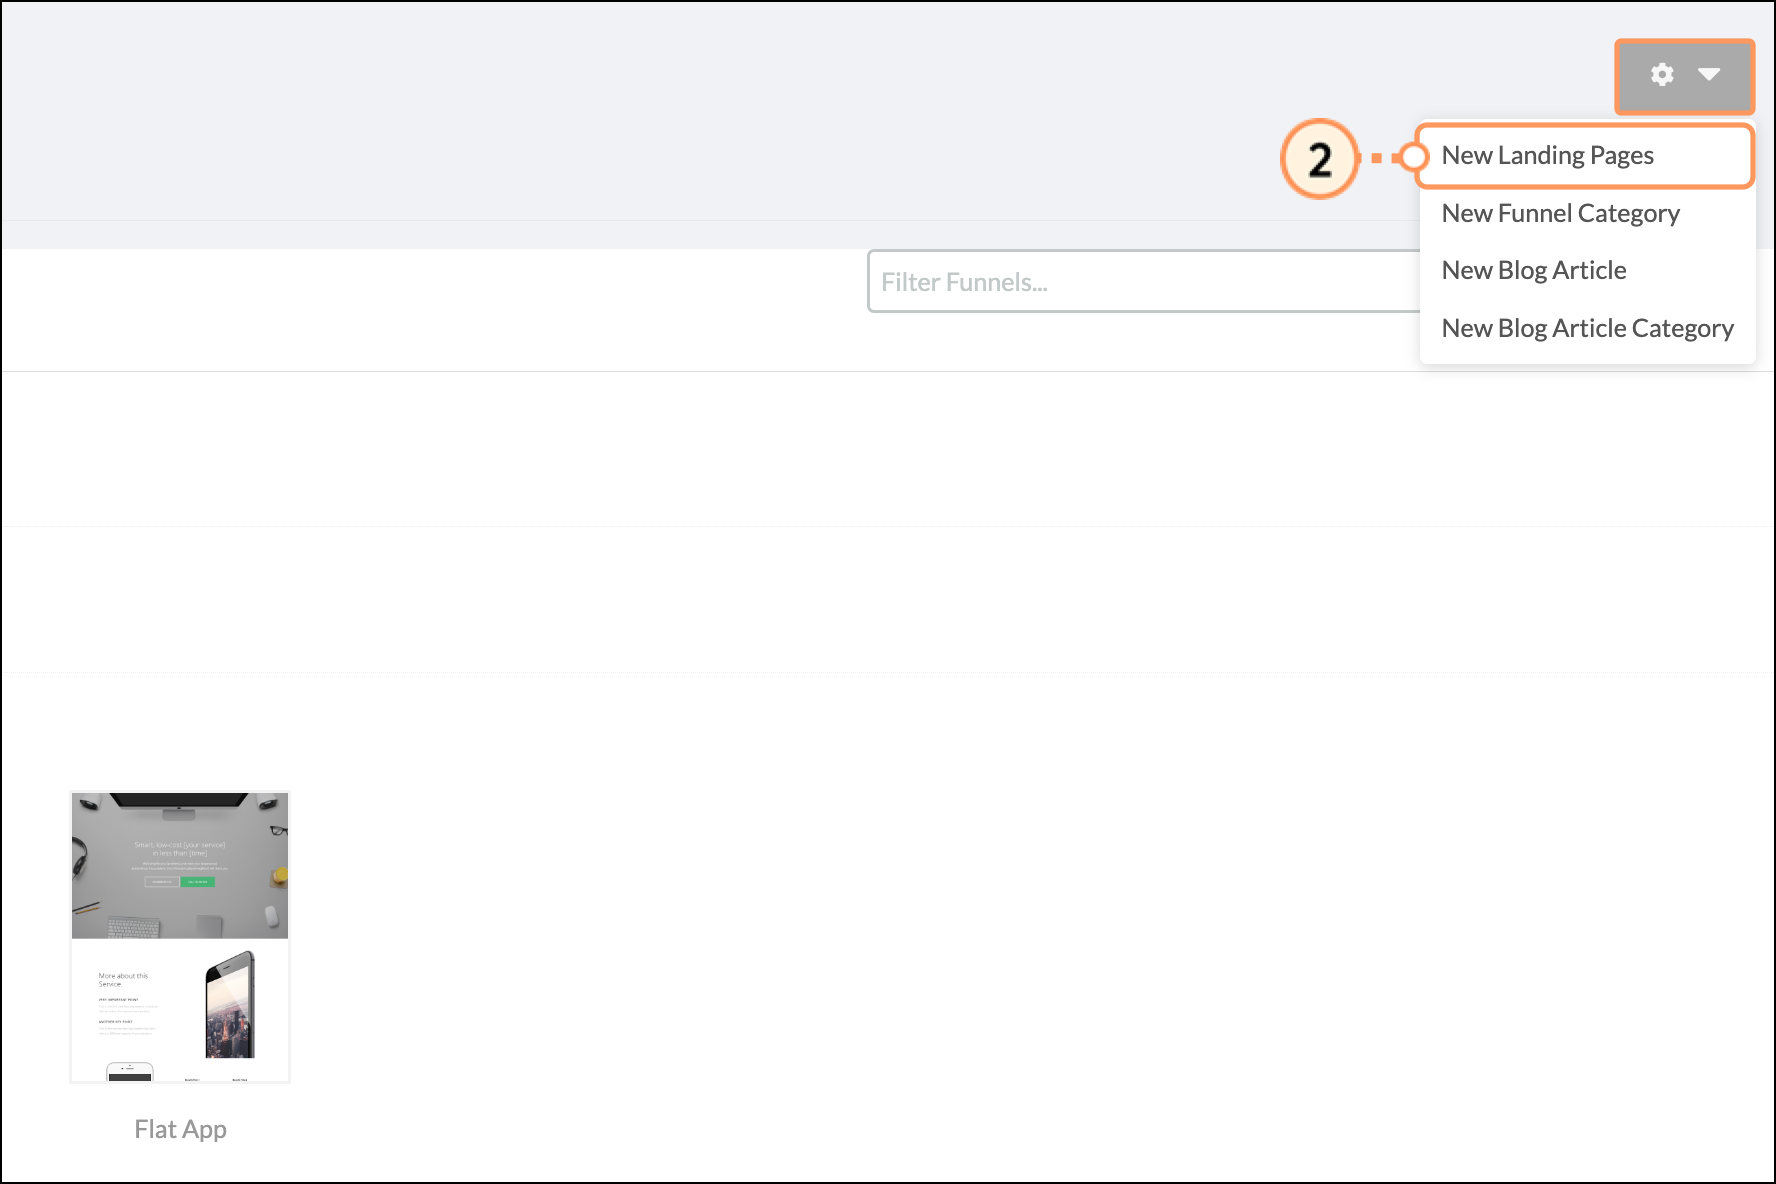The image size is (1776, 1184).
Task: Click the Flat App label
Action: [x=181, y=1129]
